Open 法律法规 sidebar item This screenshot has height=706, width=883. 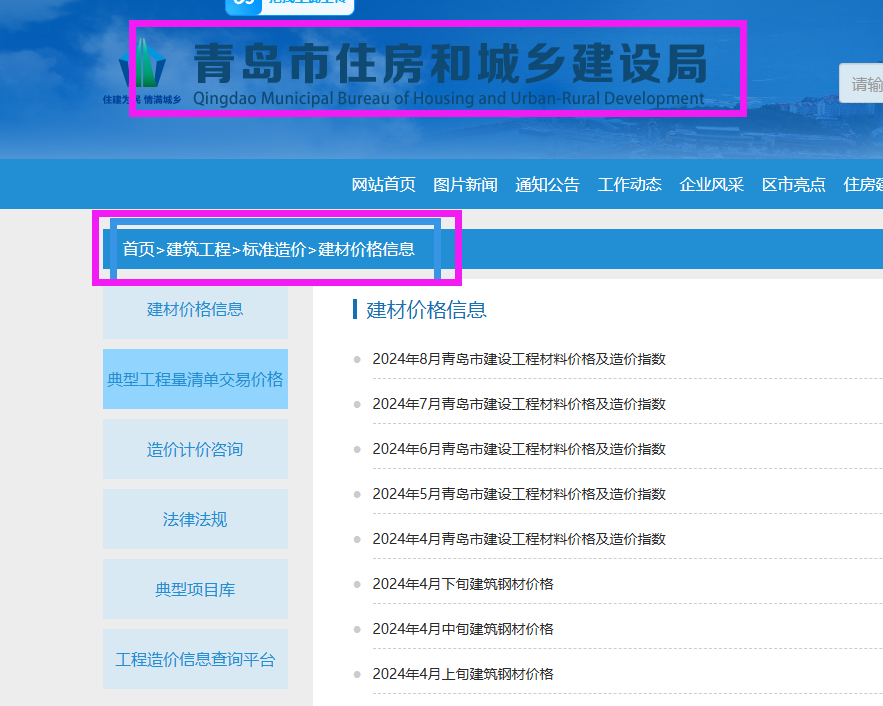click(195, 519)
